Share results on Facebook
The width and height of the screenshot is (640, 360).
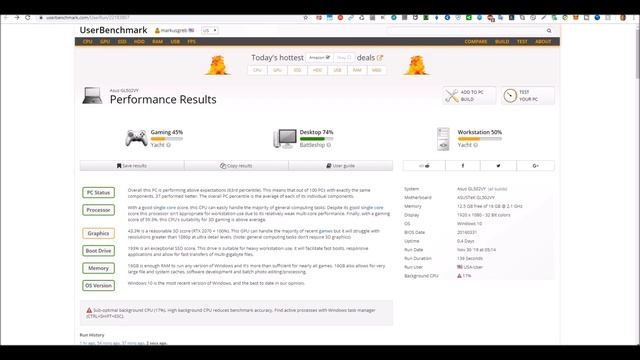pyautogui.click(x=463, y=166)
